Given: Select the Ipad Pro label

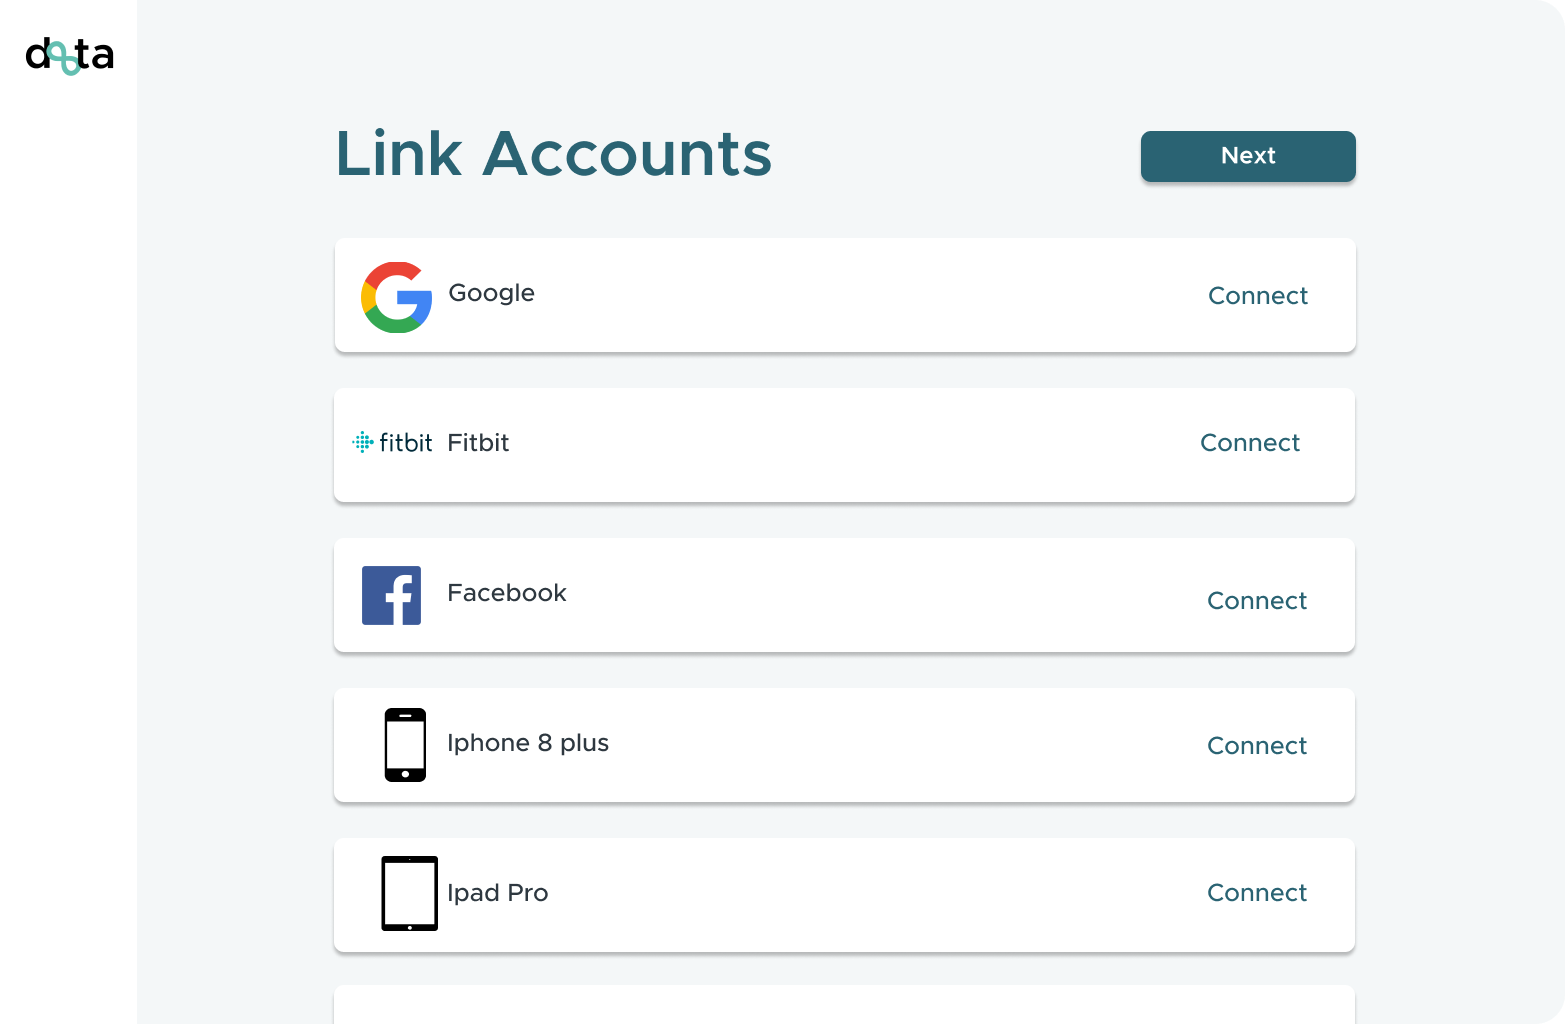Looking at the screenshot, I should 497,893.
